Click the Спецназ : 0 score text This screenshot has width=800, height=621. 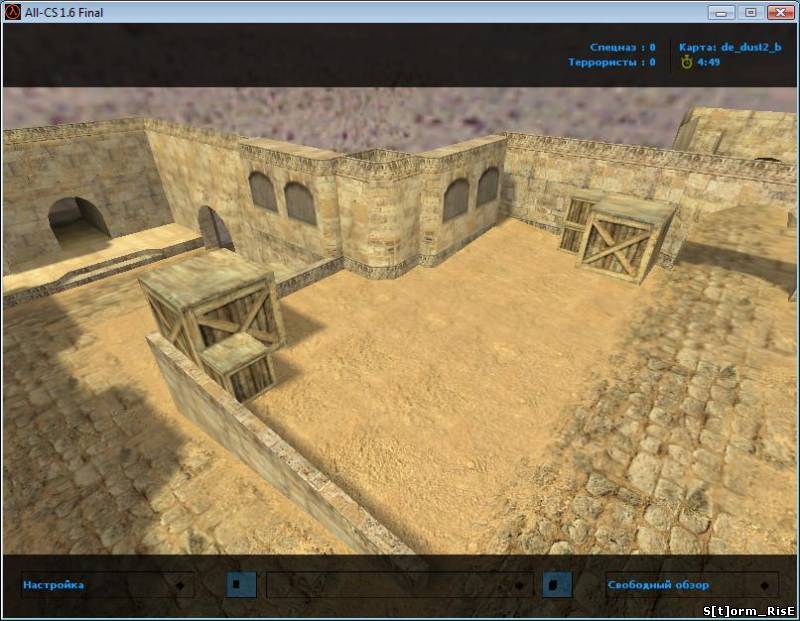click(622, 47)
